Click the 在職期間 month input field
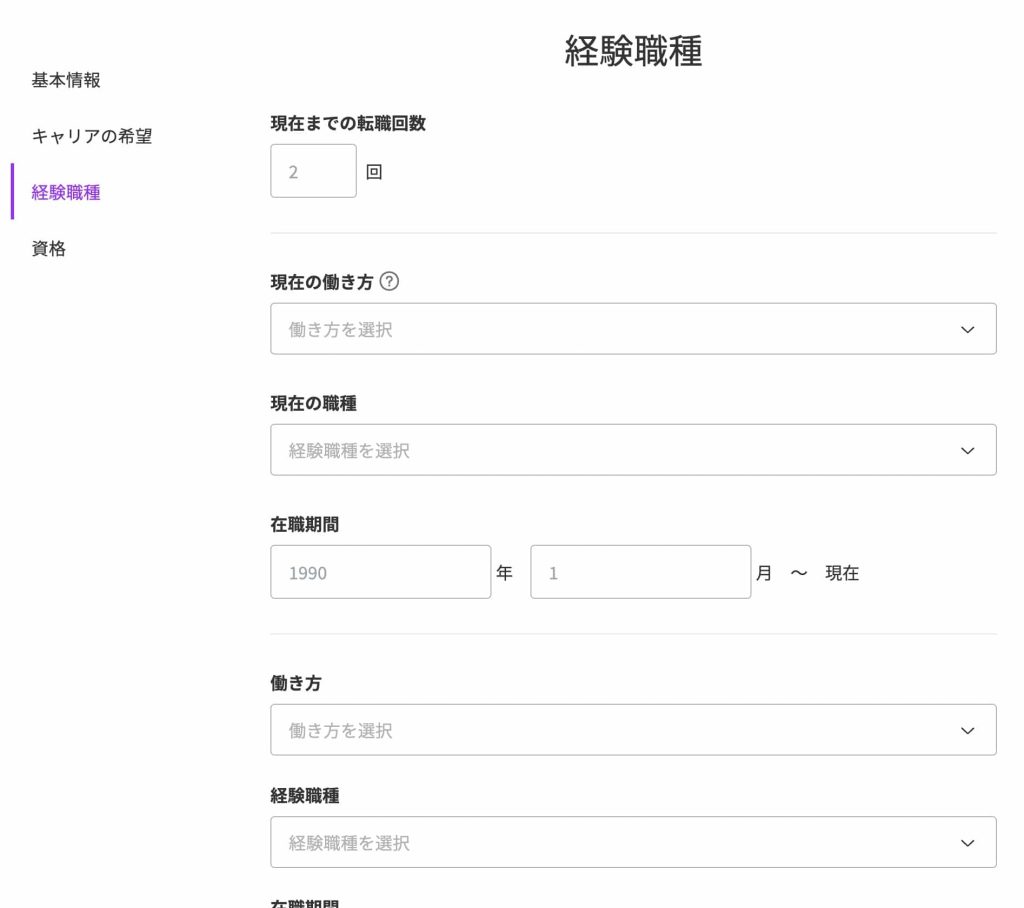The image size is (1024, 908). point(640,572)
